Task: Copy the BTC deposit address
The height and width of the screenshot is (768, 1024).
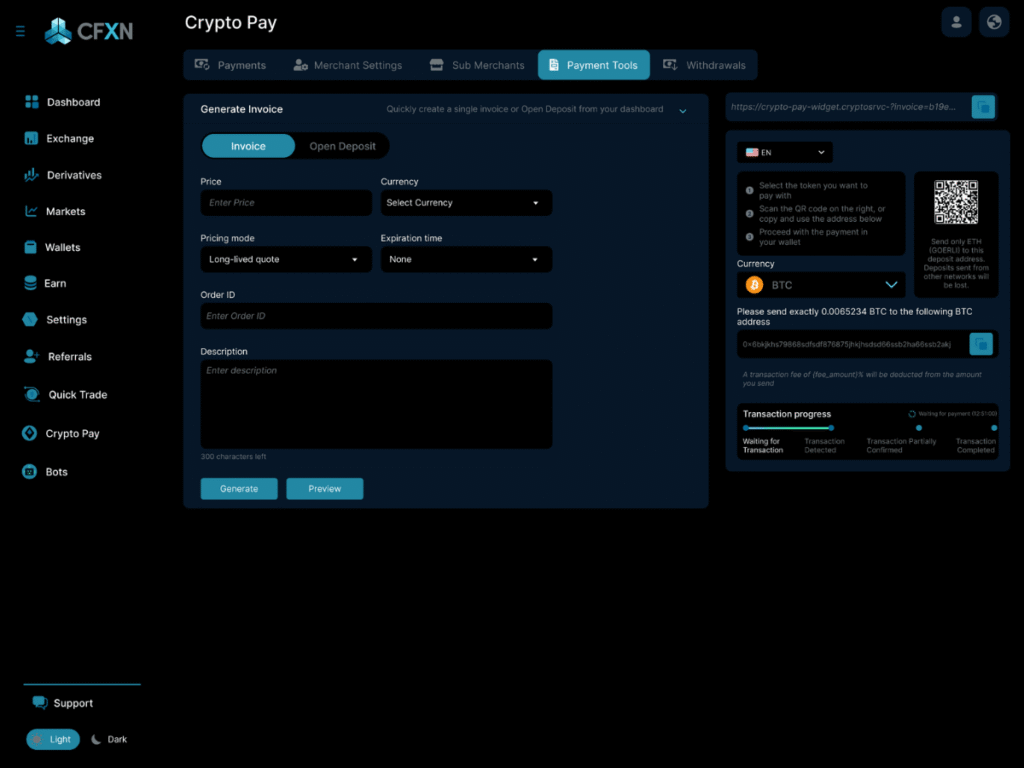Action: (x=981, y=344)
